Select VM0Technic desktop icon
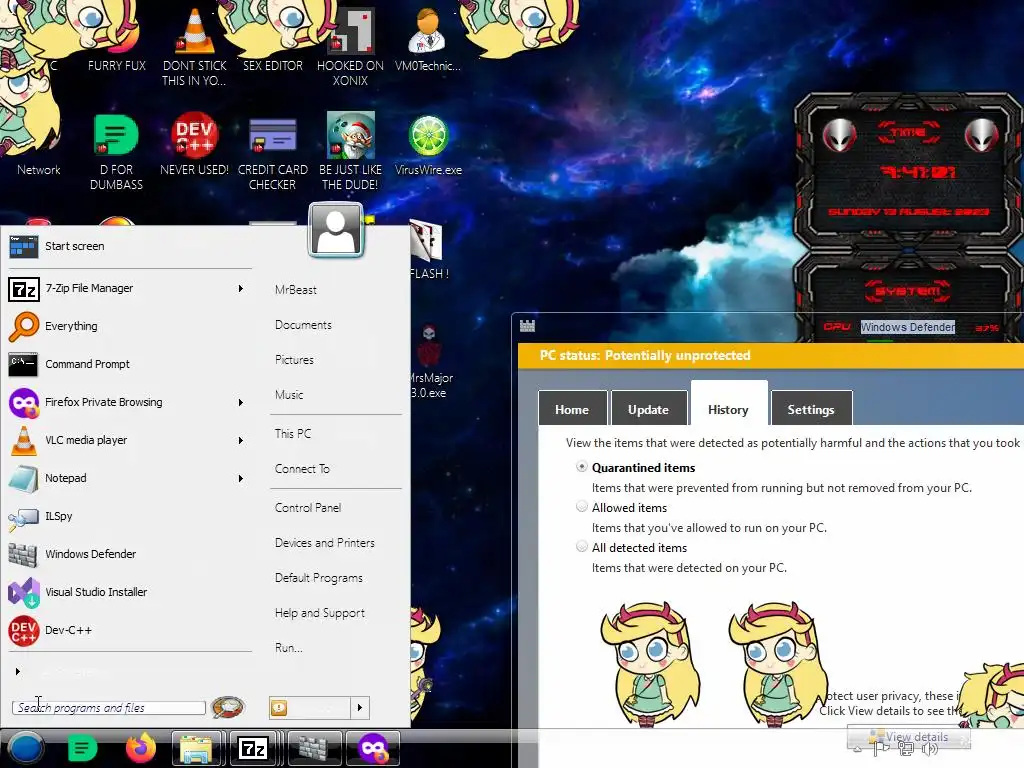 coord(428,40)
